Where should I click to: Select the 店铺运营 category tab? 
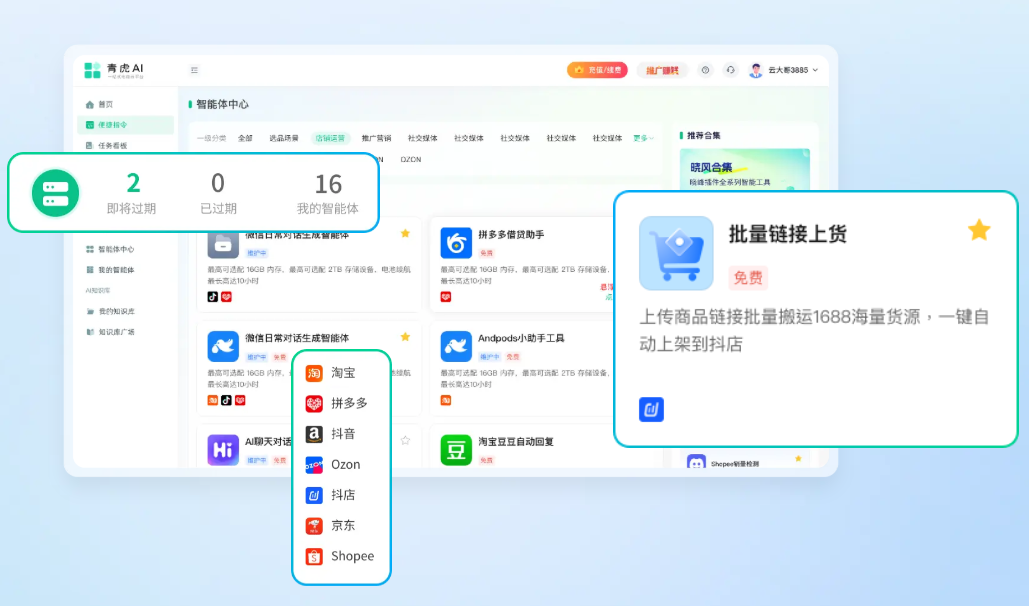[x=330, y=138]
